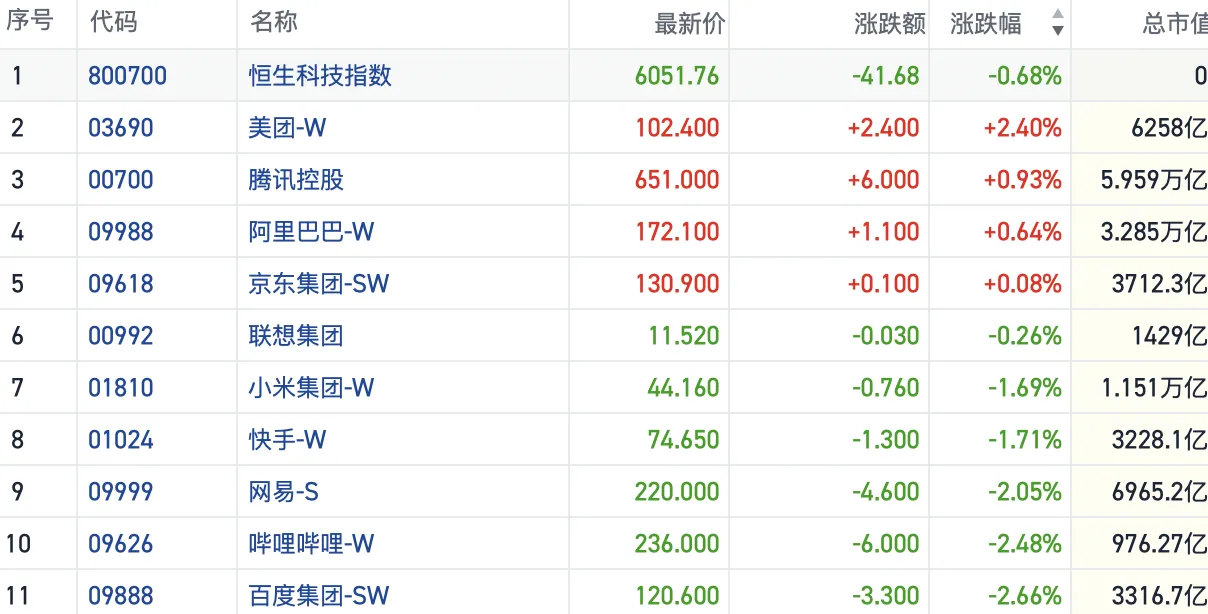Viewport: 1208px width, 614px height.
Task: Click 百度集团-SW price 120.600 cell
Action: pos(677,596)
